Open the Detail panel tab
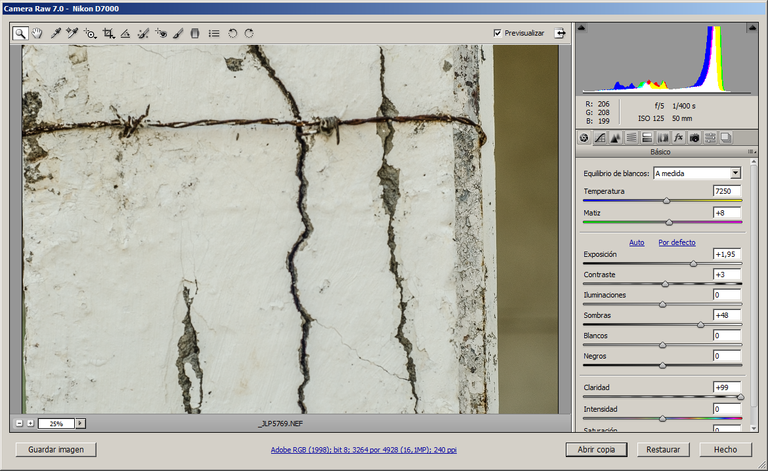Image resolution: width=768 pixels, height=471 pixels. (x=616, y=138)
